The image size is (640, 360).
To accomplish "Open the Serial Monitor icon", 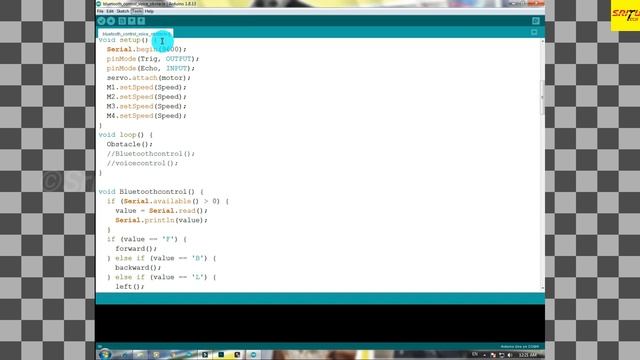I will coord(536,21).
